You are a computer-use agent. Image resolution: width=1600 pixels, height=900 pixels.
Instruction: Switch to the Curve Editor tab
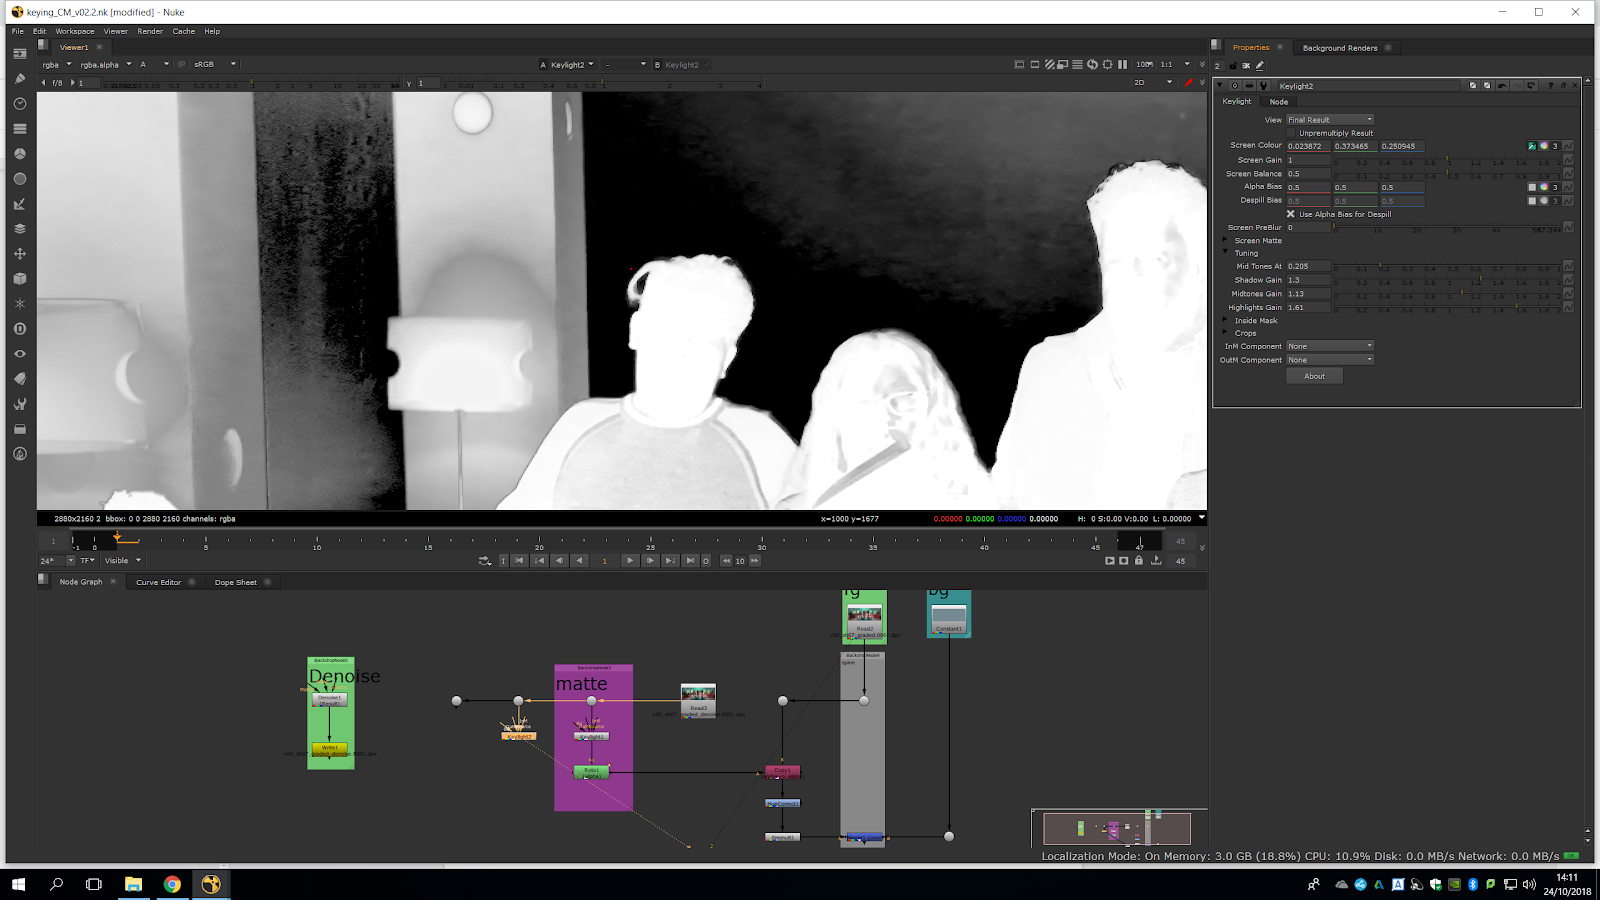click(x=158, y=582)
